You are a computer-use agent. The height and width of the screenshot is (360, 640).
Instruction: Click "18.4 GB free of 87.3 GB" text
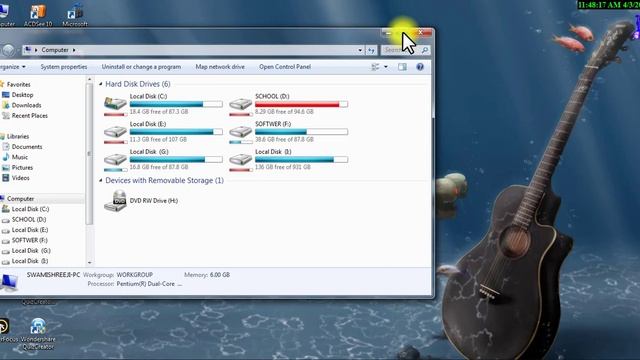[x=159, y=111]
